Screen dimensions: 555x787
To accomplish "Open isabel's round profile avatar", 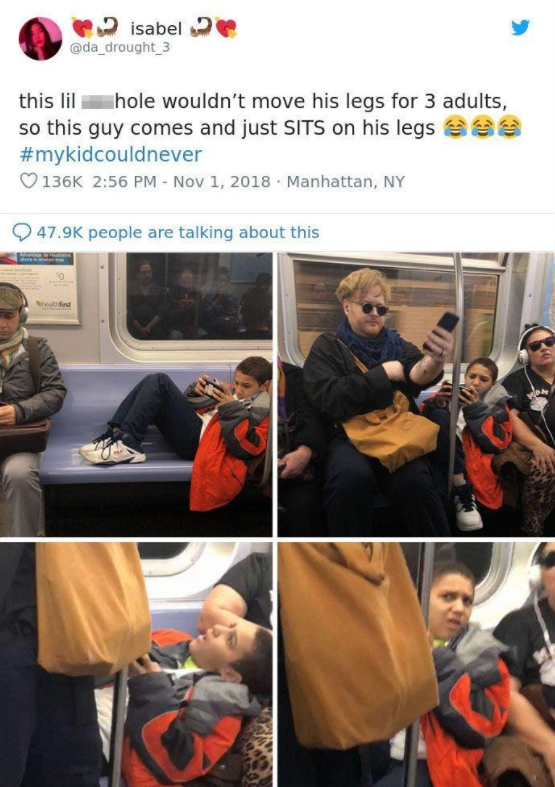I will pyautogui.click(x=40, y=39).
